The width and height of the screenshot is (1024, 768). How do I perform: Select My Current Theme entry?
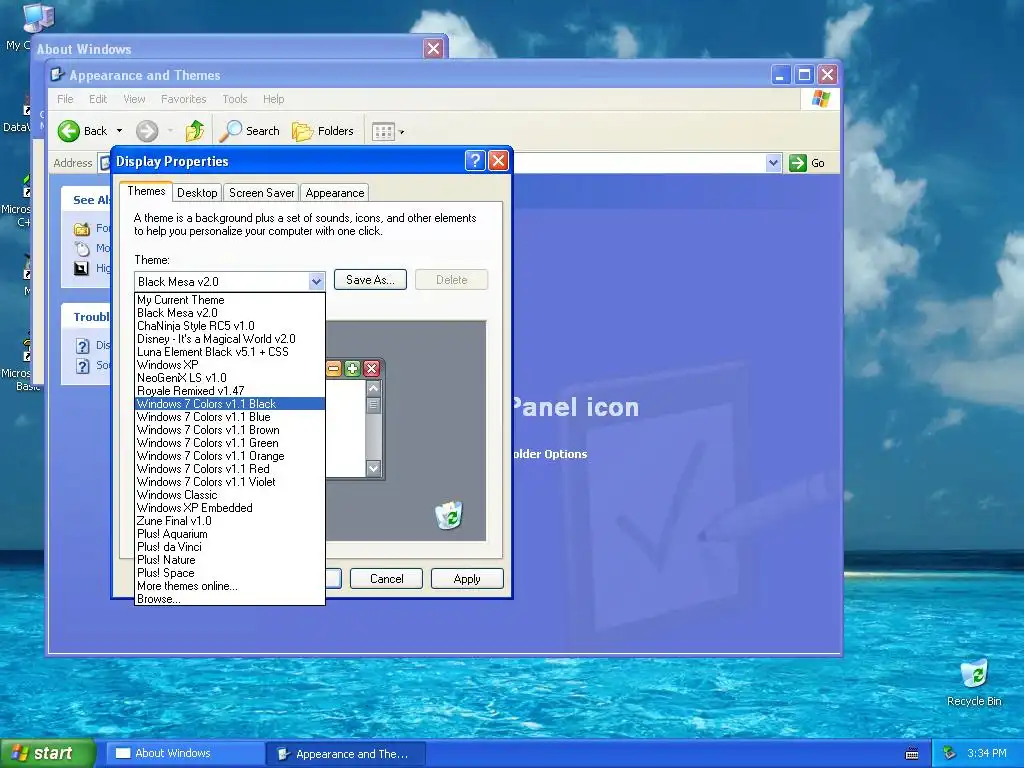coord(229,300)
